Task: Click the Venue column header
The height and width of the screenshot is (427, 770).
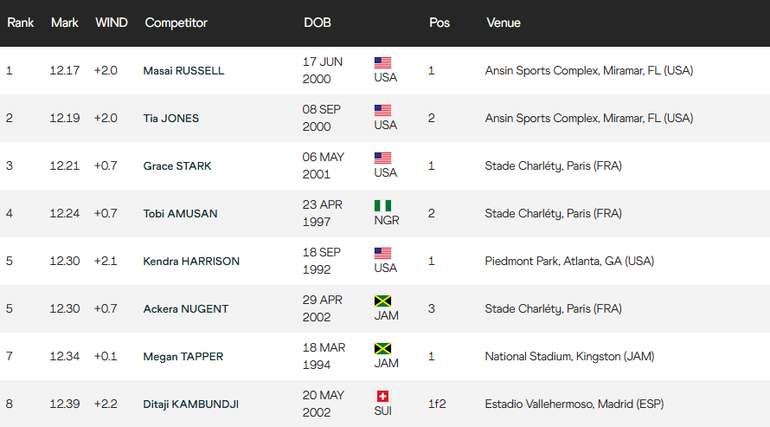Action: click(x=503, y=22)
